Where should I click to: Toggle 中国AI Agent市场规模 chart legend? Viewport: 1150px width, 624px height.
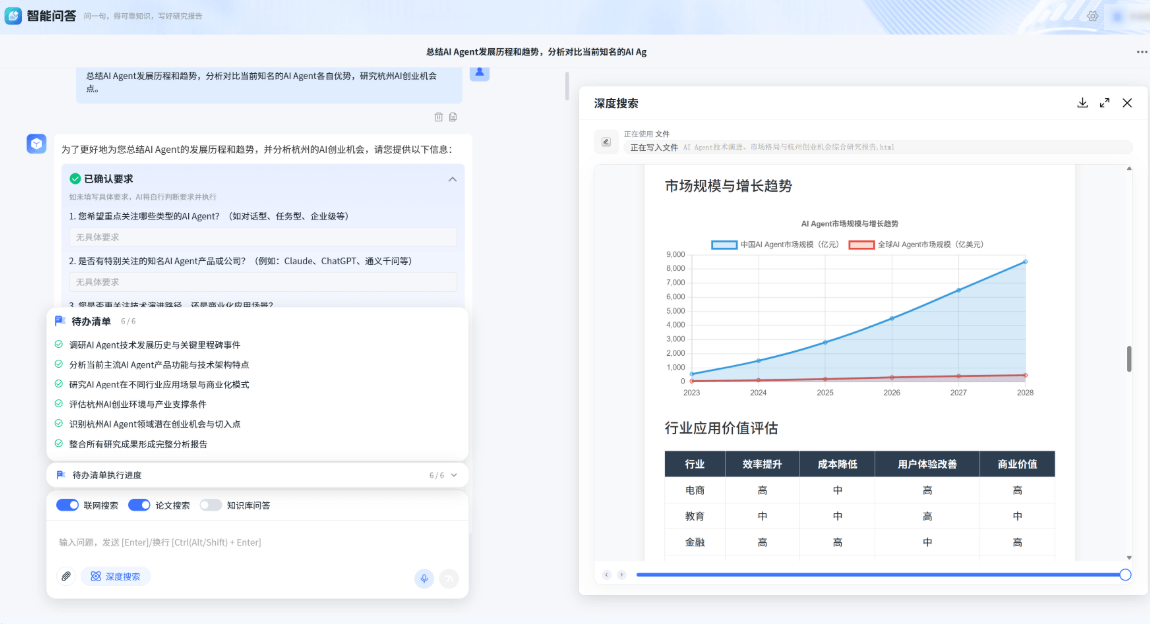click(724, 245)
